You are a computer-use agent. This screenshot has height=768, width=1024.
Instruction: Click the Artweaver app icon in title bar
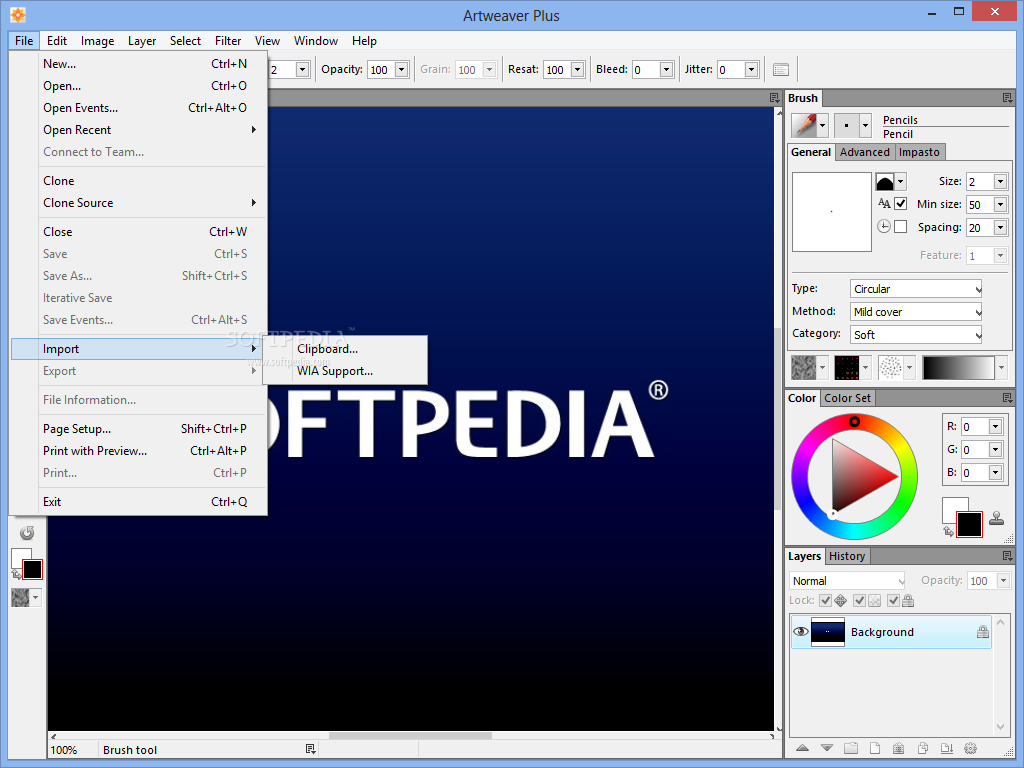(18, 14)
